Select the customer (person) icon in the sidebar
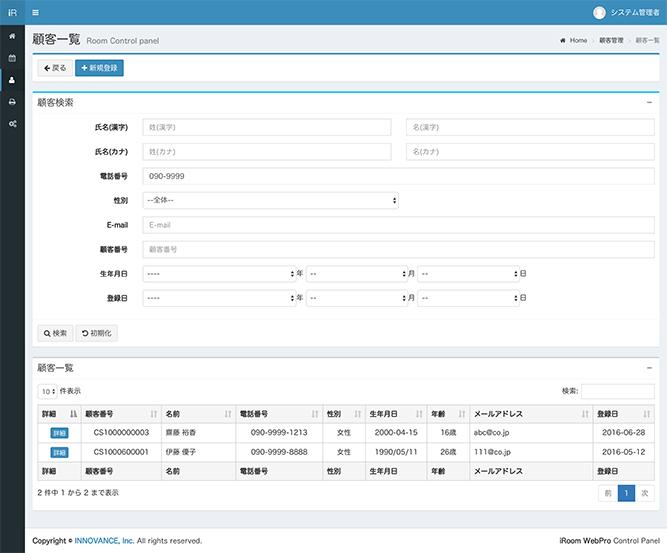The height and width of the screenshot is (553, 667). pos(12,80)
